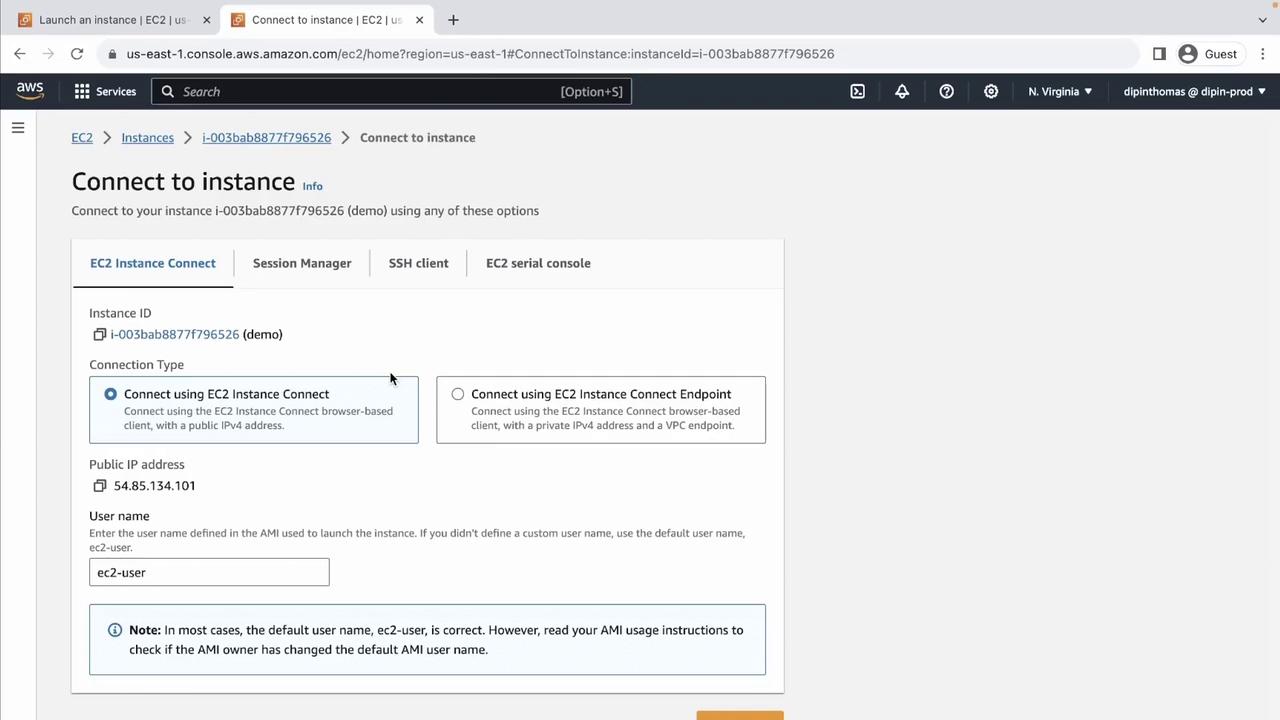Go to the AWS logo home
Viewport: 1280px width, 720px height.
[30, 91]
